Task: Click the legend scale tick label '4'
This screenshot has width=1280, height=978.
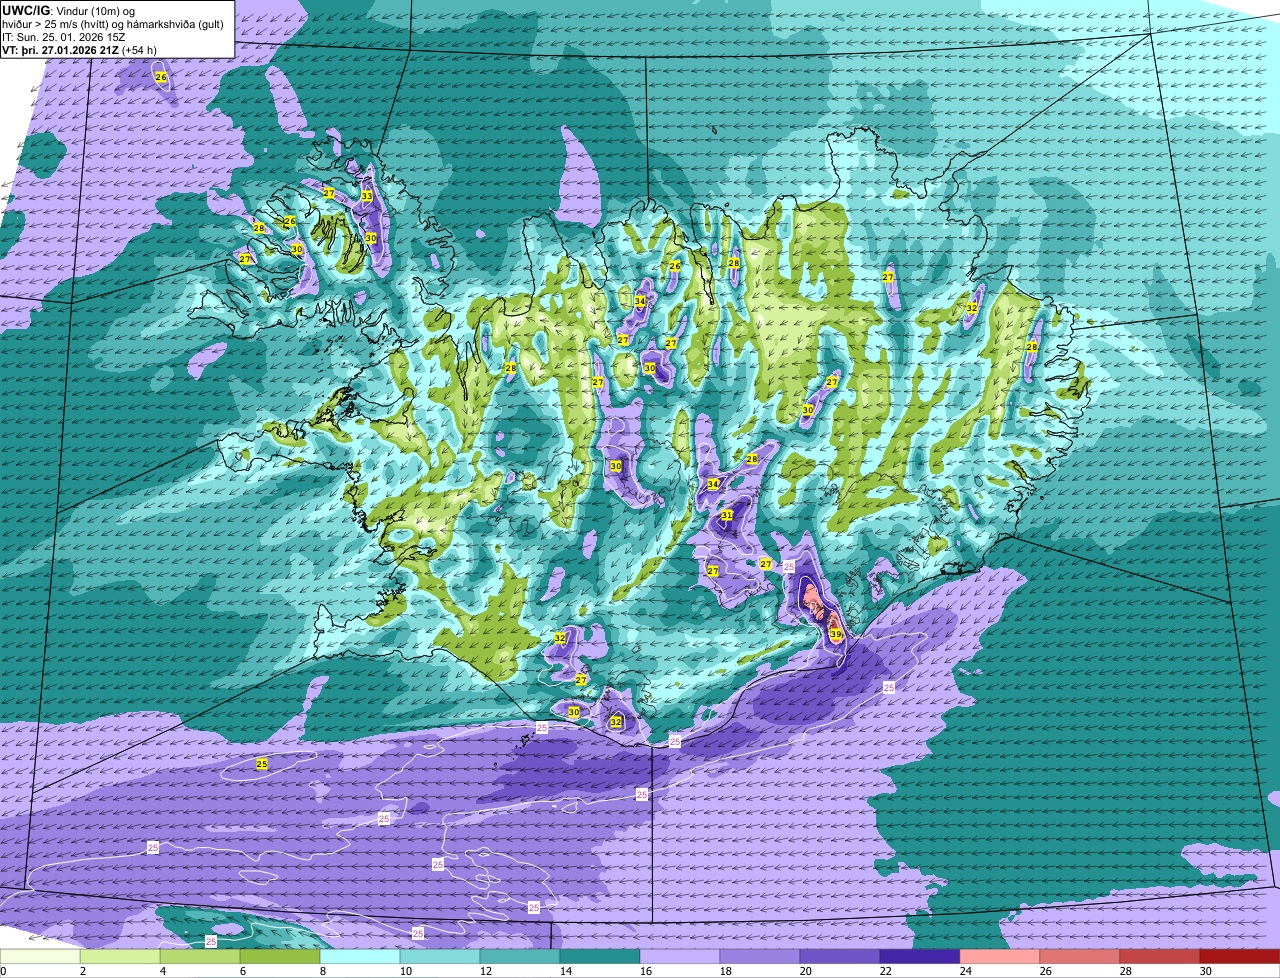Action: (x=162, y=971)
